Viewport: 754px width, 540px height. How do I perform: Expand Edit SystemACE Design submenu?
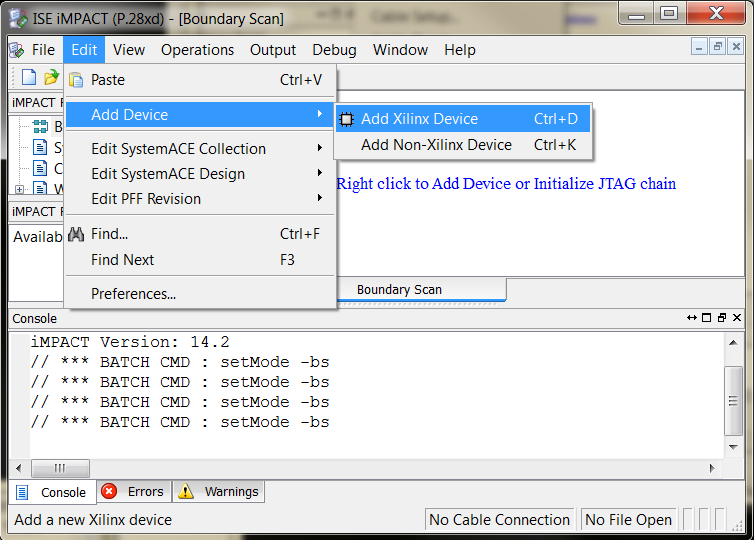click(x=168, y=174)
